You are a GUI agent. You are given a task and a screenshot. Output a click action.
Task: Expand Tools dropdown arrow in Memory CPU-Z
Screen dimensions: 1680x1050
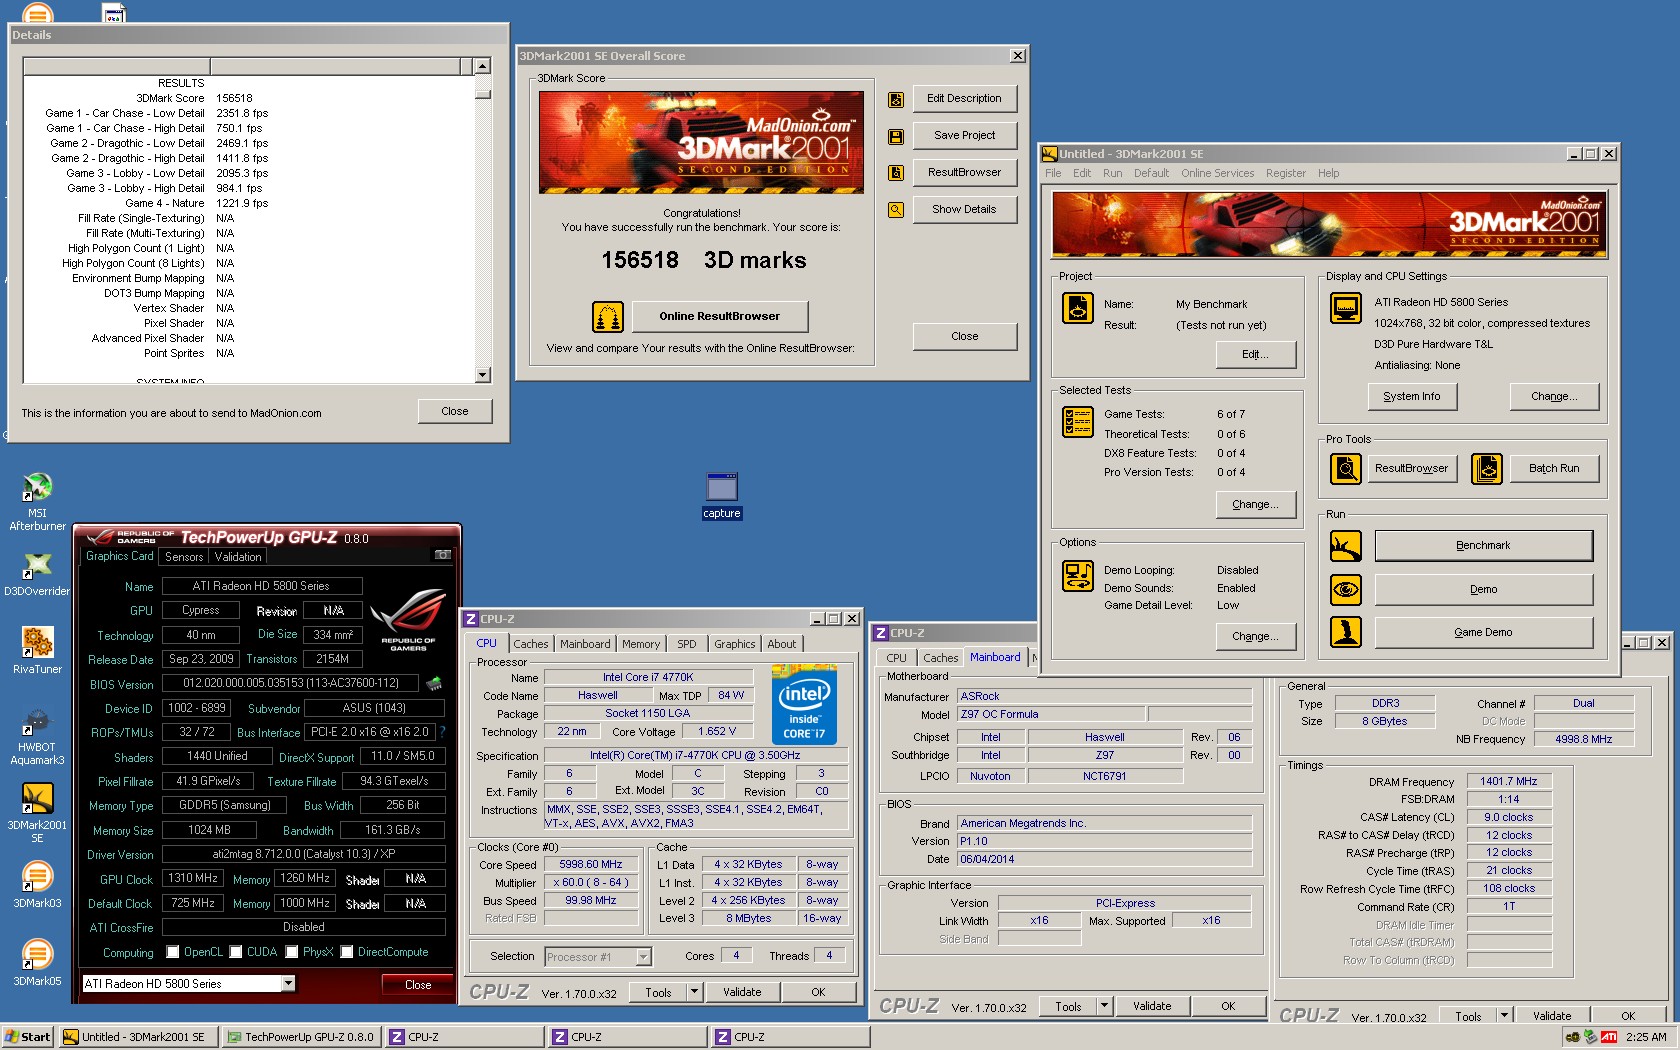pos(1503,1016)
